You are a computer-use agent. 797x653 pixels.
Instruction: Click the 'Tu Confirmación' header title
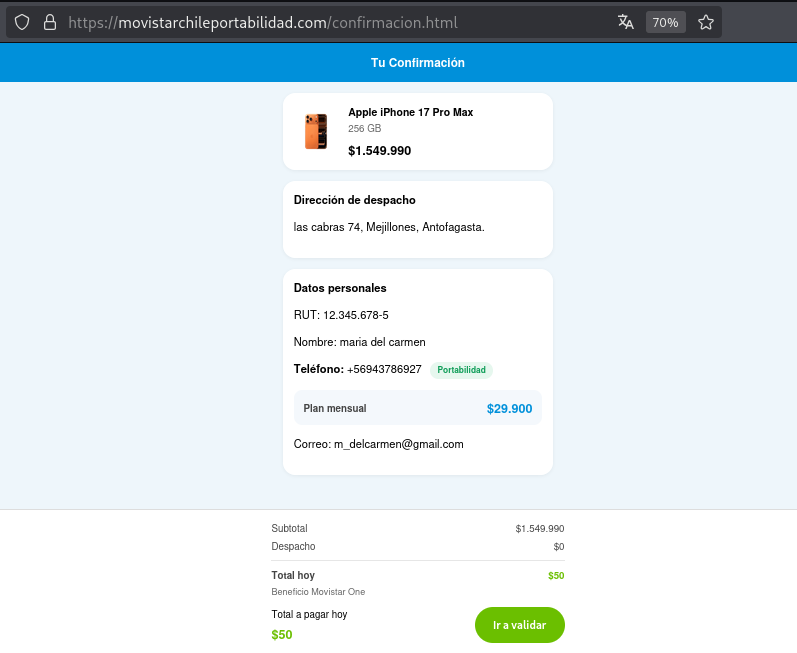pos(417,63)
